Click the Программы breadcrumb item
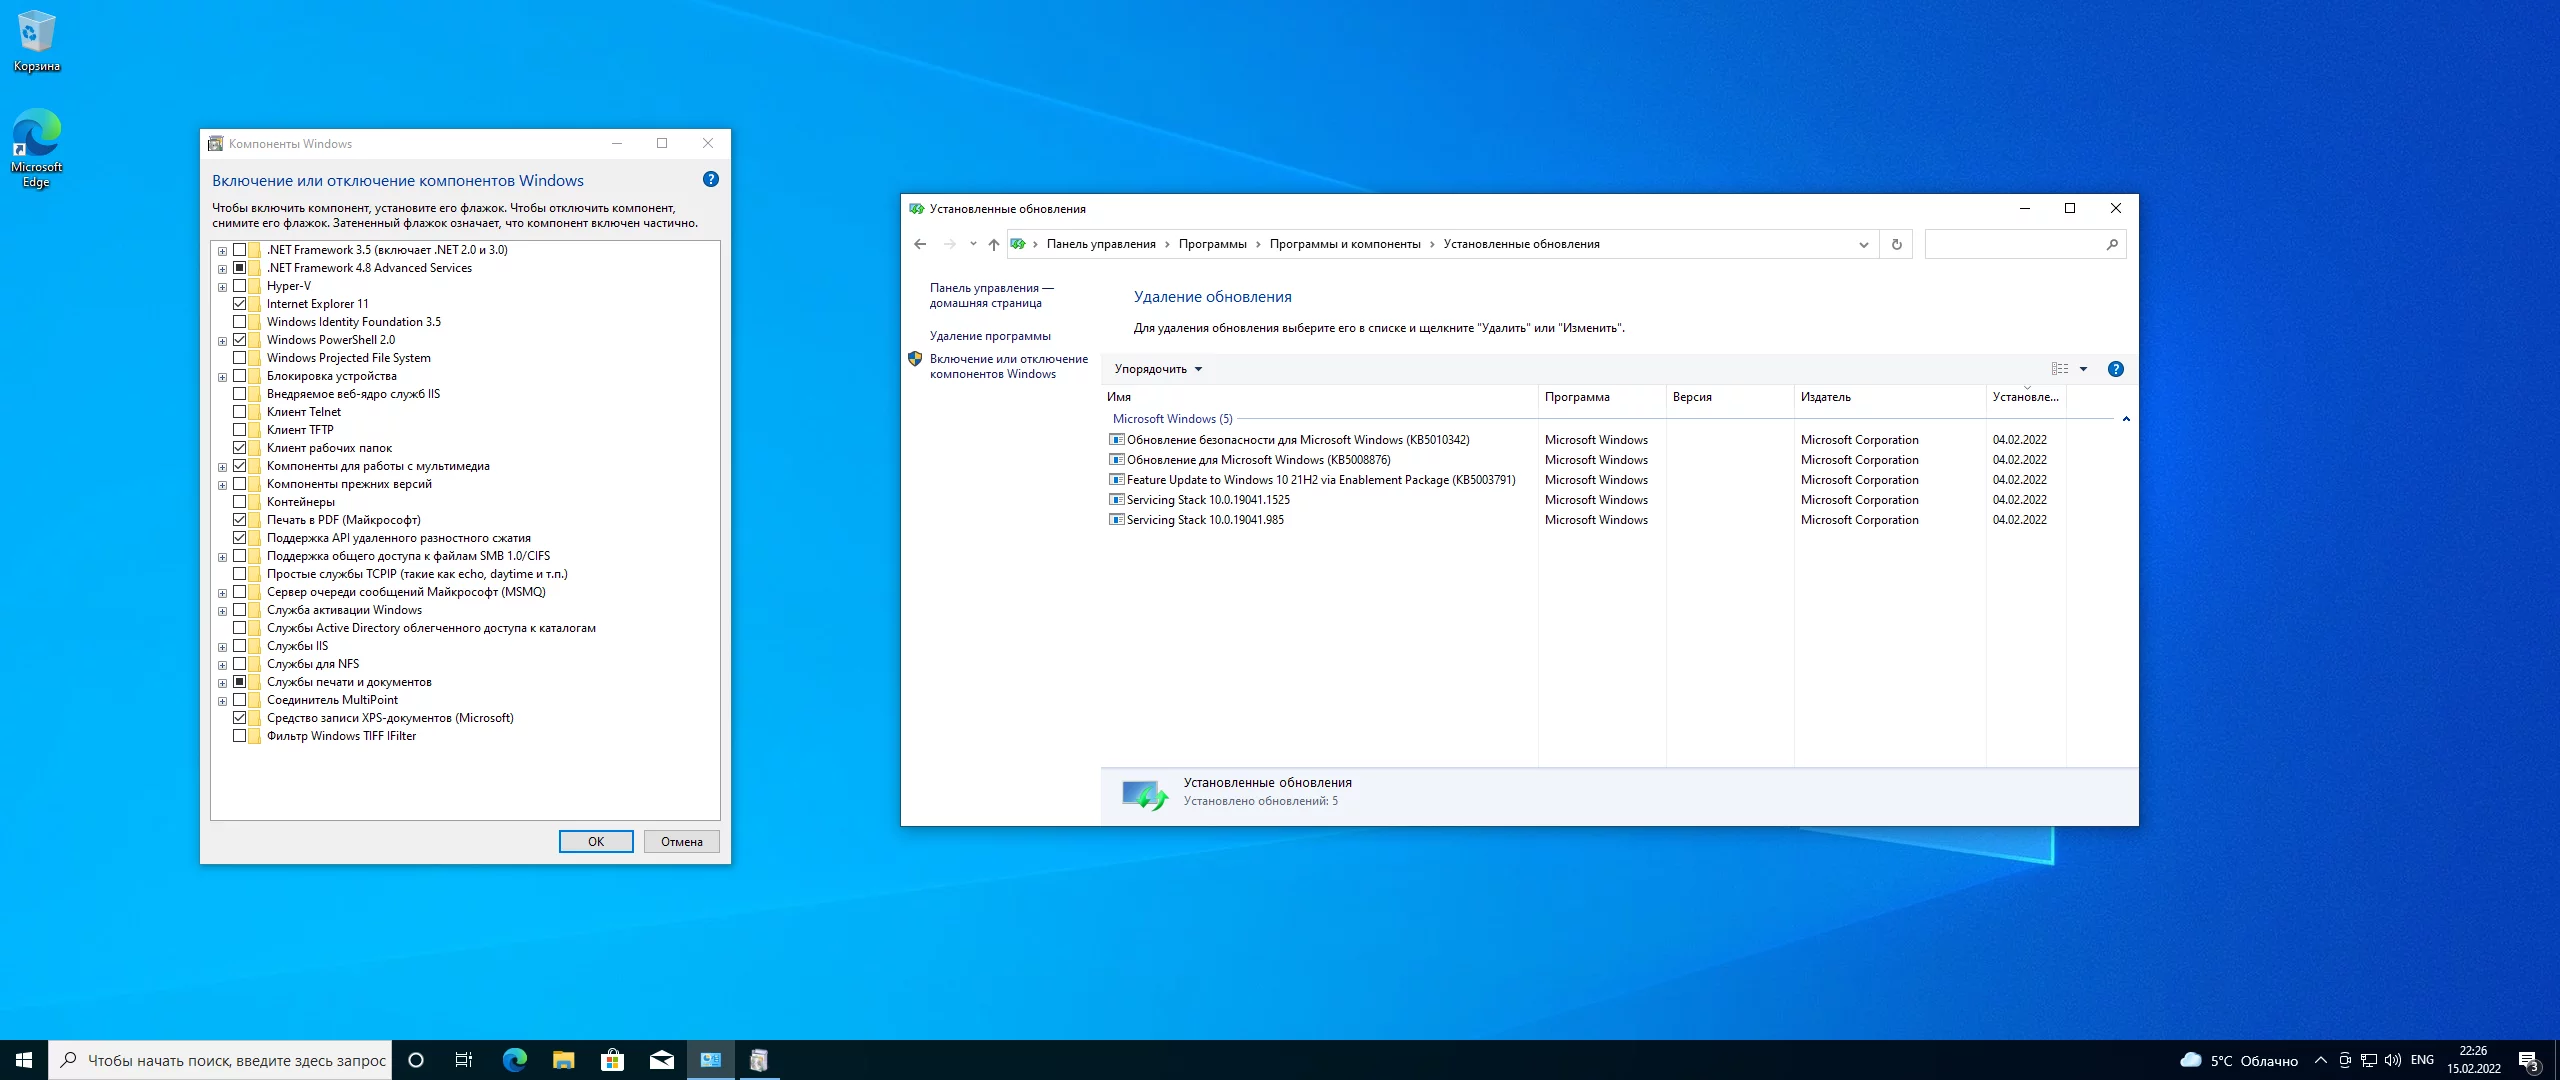 click(x=1212, y=244)
